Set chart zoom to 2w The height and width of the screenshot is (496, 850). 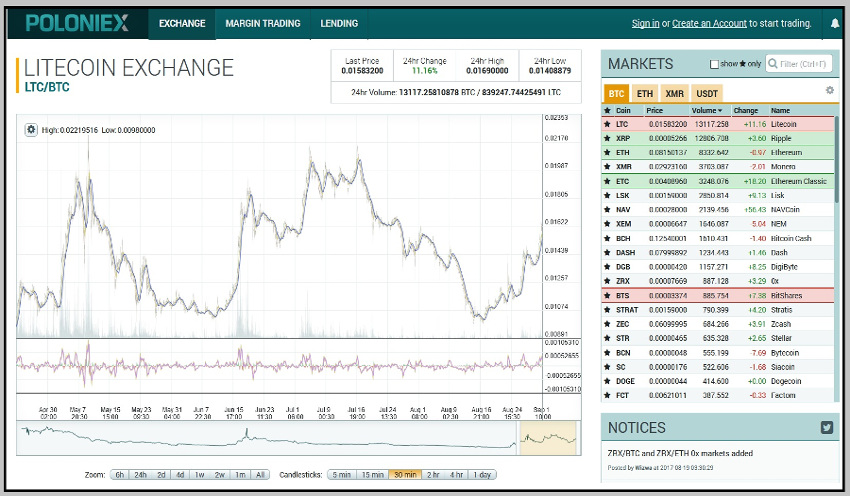[220, 474]
